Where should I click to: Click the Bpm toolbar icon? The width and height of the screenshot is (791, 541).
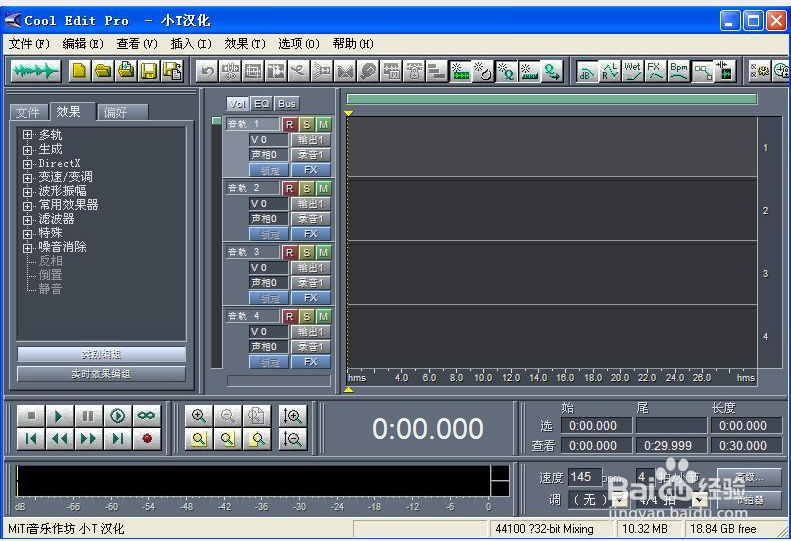pyautogui.click(x=679, y=71)
